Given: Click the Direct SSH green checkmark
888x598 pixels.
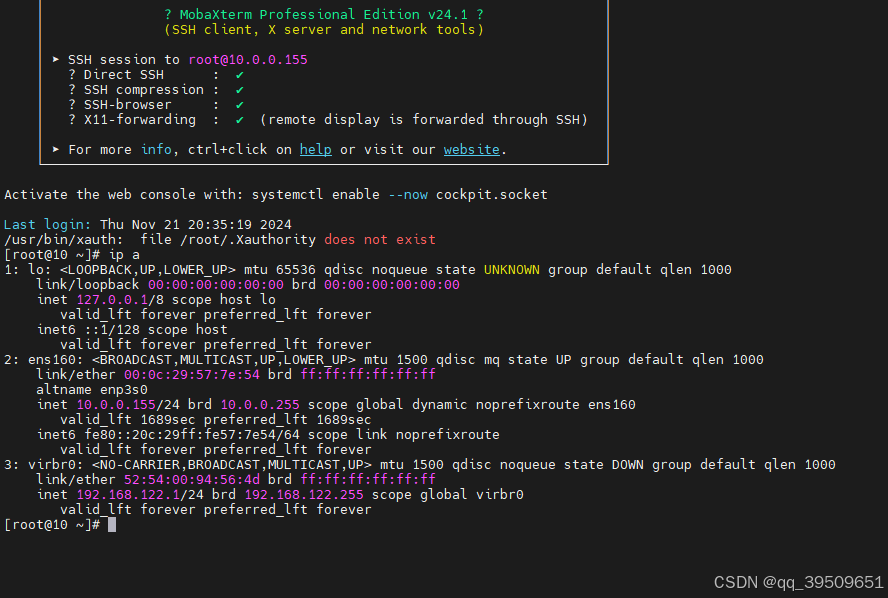Looking at the screenshot, I should click(240, 75).
